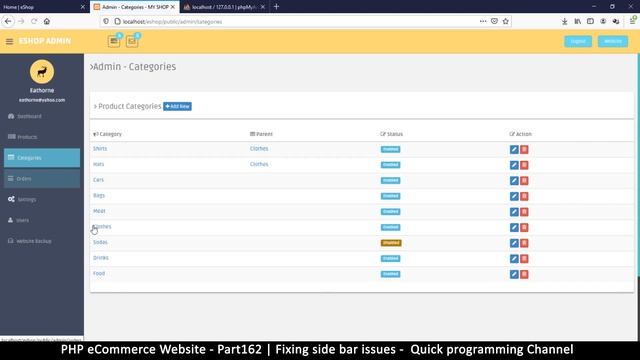
Task: Edit the Sodas category
Action: 514,243
